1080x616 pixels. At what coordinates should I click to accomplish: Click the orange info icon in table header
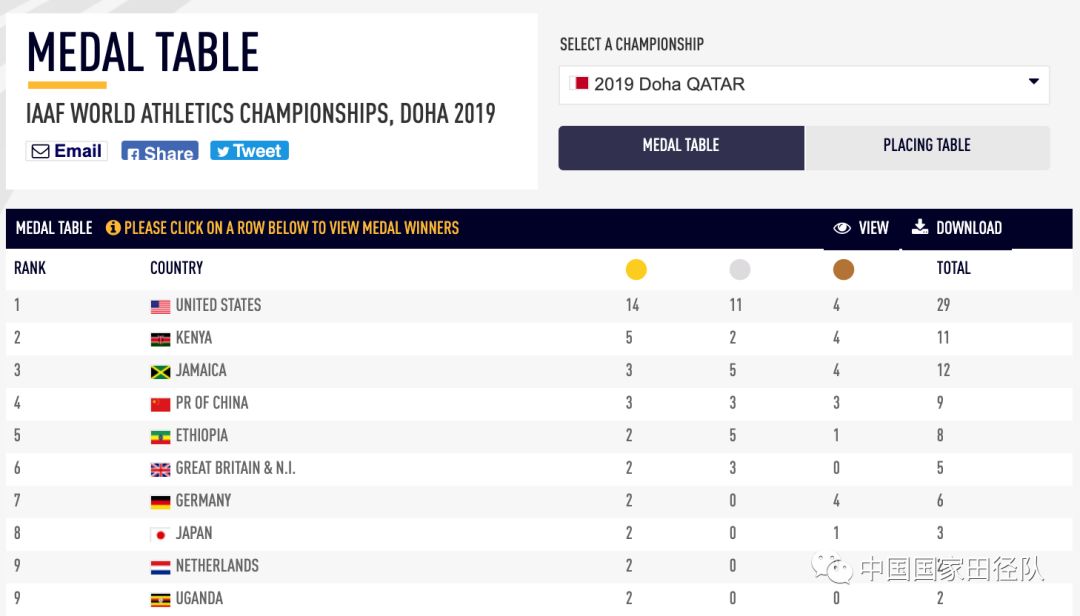point(113,228)
